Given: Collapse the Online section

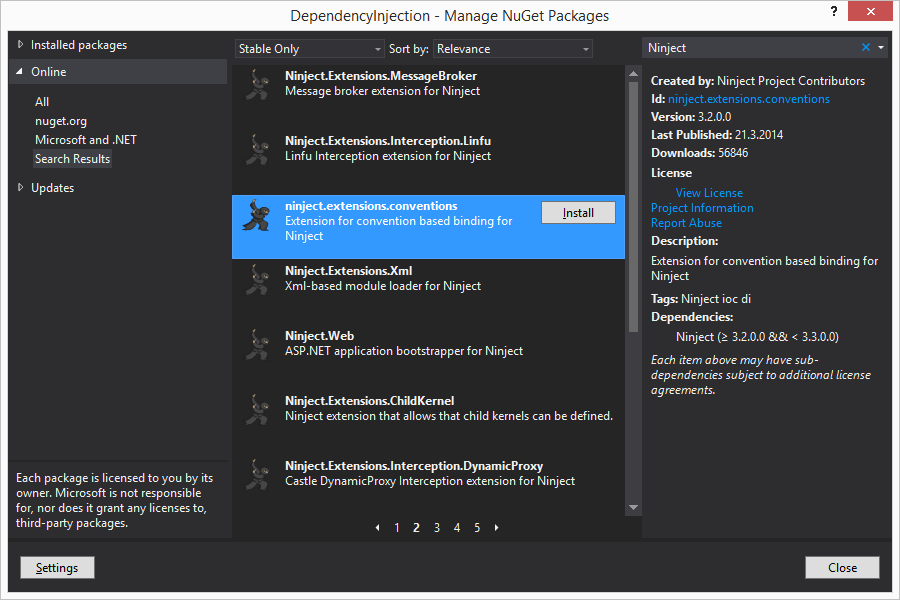Looking at the screenshot, I should [20, 72].
